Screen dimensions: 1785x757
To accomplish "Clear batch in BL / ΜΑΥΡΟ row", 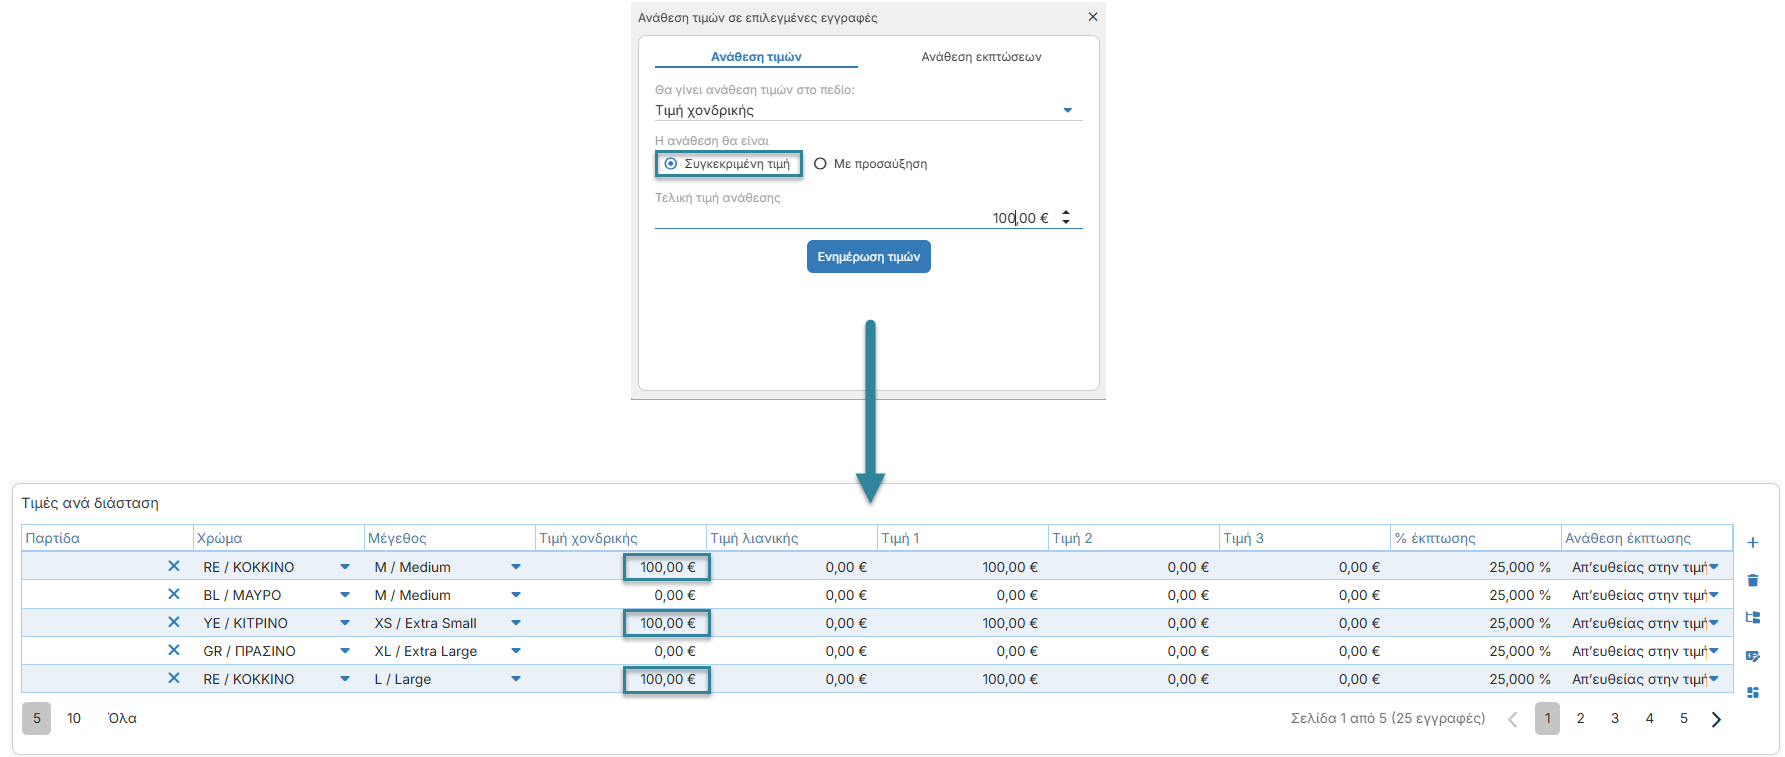I will pos(173,594).
